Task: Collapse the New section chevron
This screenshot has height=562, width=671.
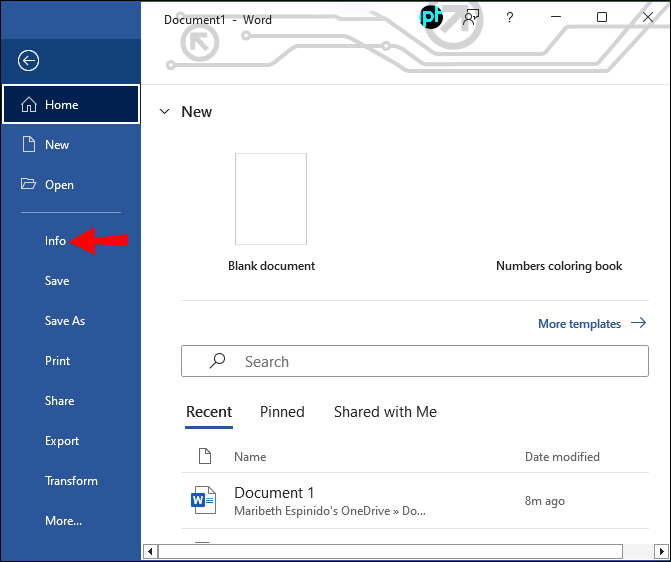Action: pyautogui.click(x=165, y=112)
